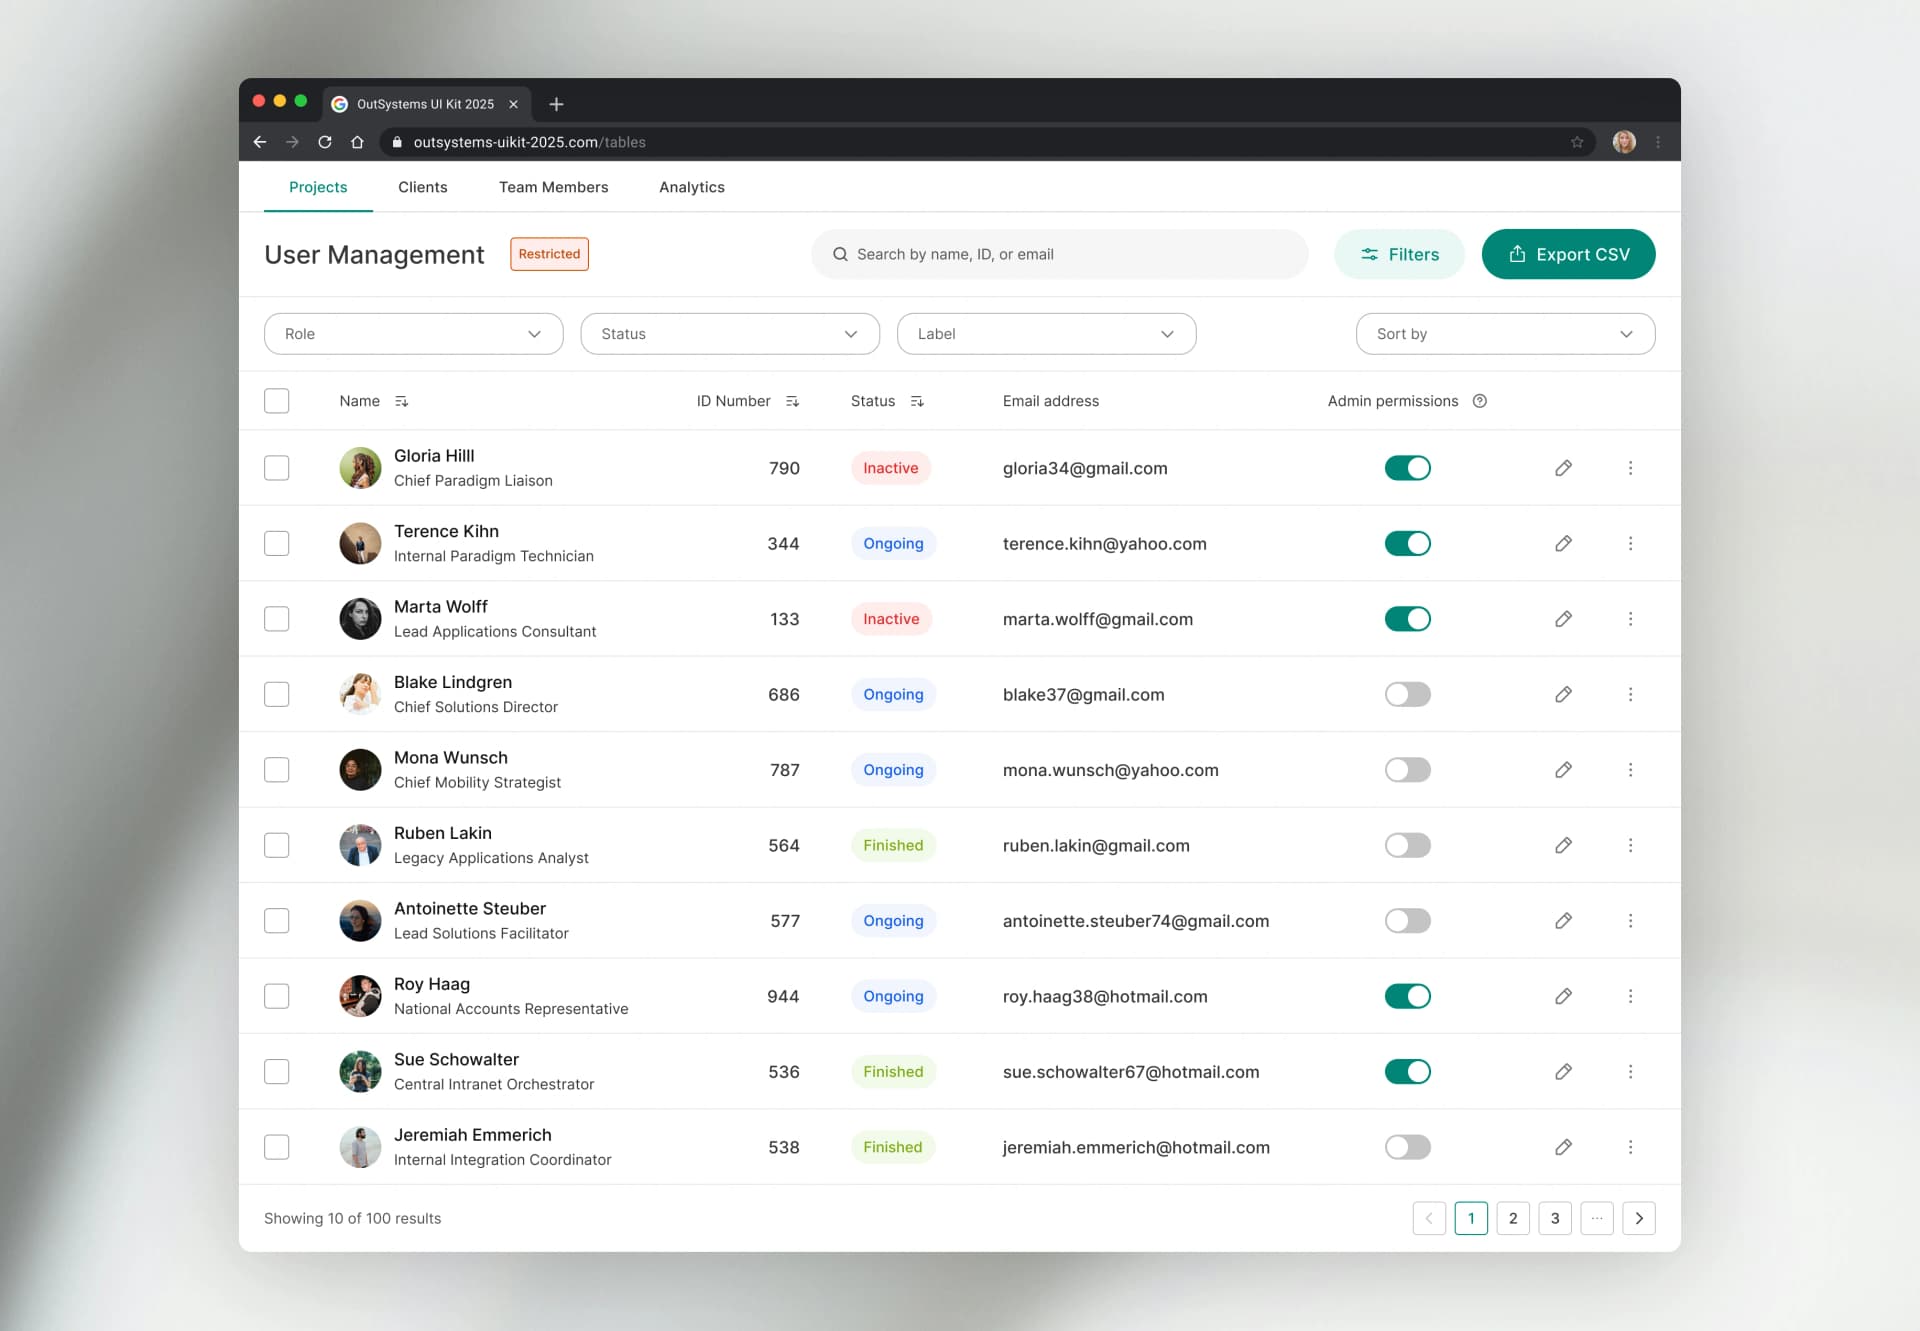
Task: Click the Finished status for Ruben Lakin
Action: [893, 845]
